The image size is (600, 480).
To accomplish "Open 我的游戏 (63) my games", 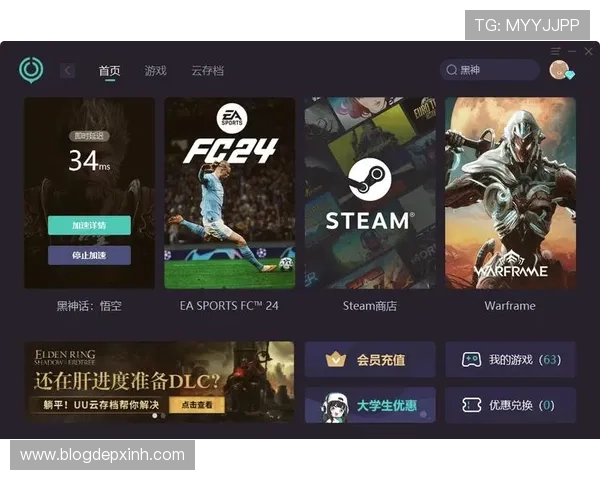I will [x=510, y=359].
